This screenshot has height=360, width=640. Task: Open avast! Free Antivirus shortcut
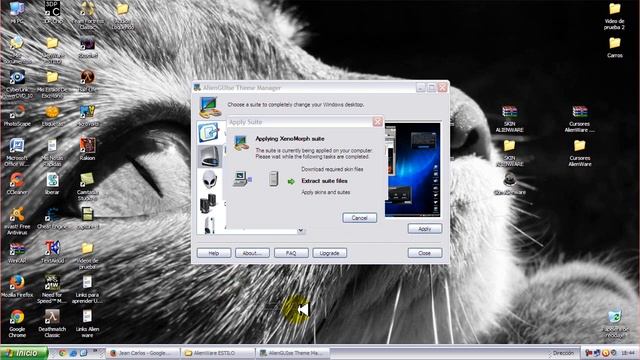click(17, 221)
